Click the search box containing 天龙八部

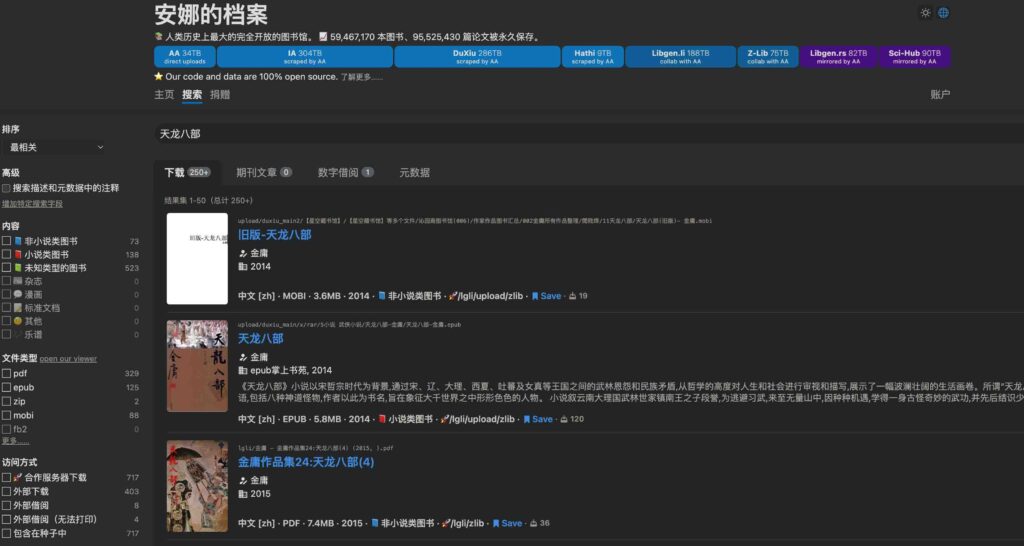click(580, 133)
